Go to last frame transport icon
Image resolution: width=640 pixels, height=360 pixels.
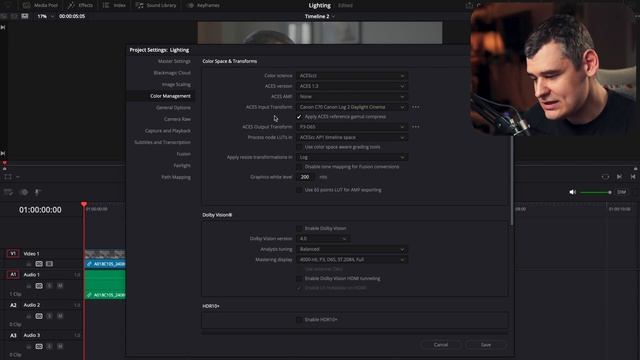click(x=633, y=177)
